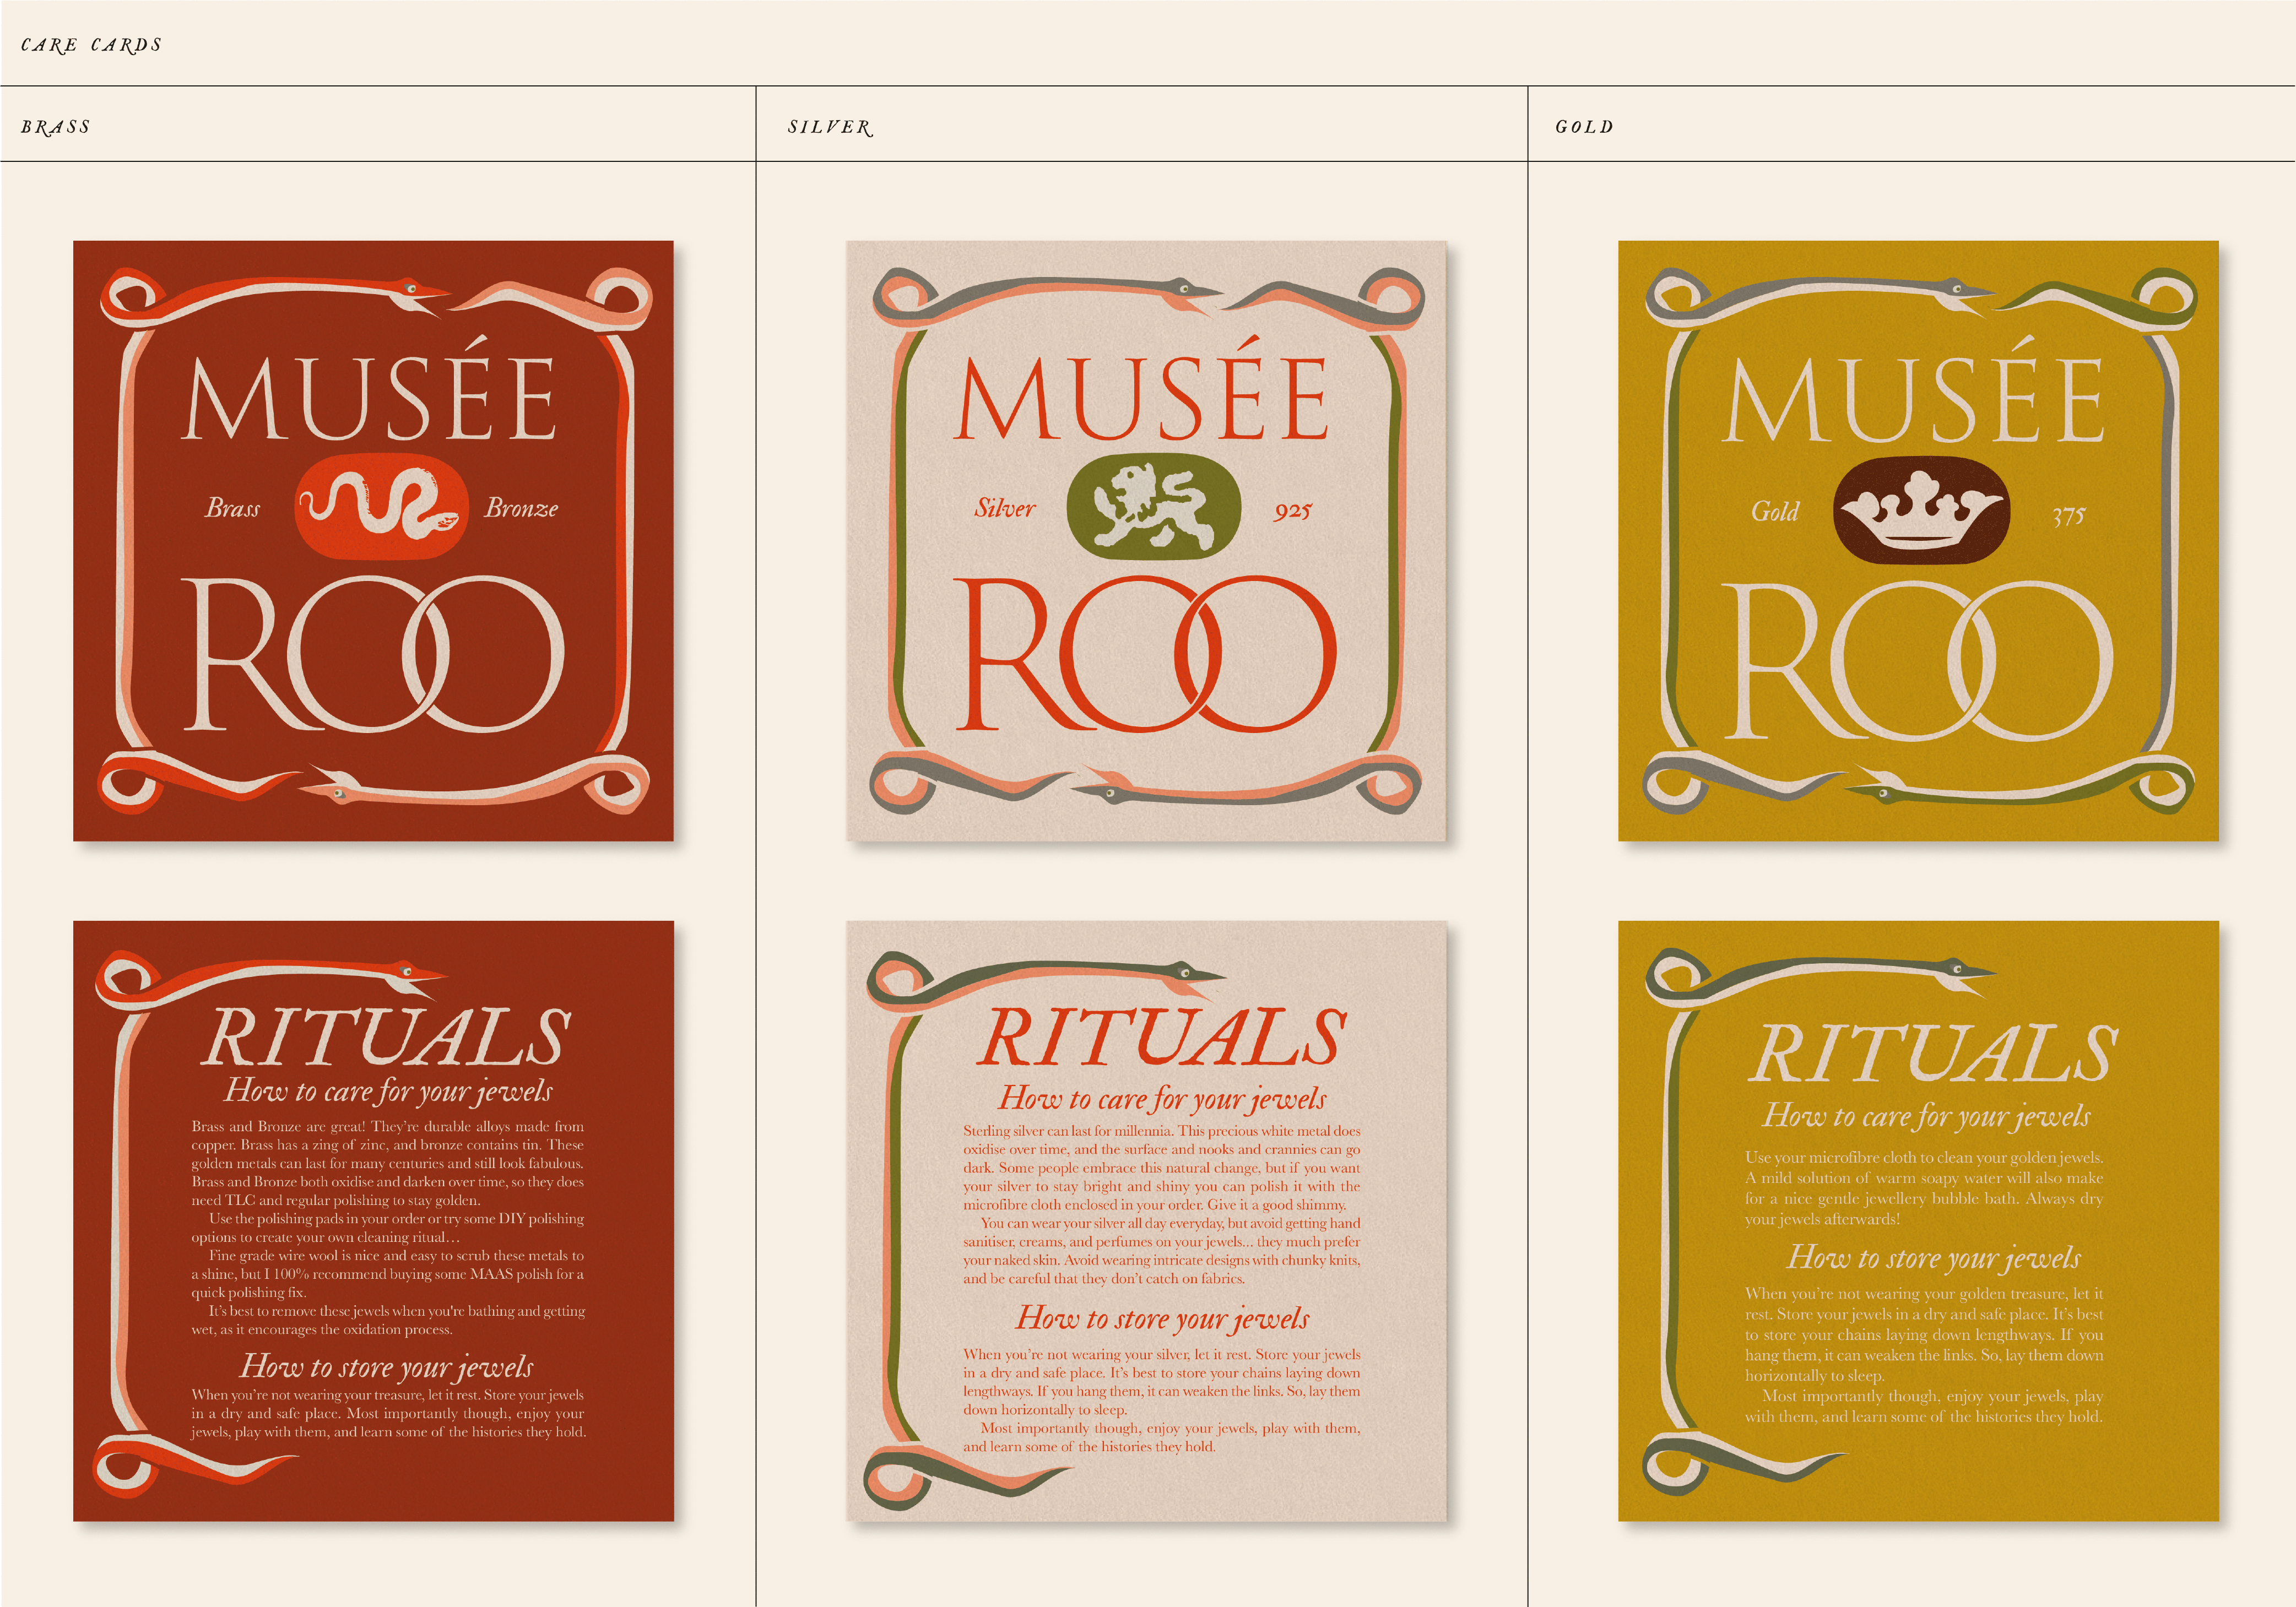Click 'How to store your jewels' on Silver card
The width and height of the screenshot is (2296, 1607).
1162,1319
